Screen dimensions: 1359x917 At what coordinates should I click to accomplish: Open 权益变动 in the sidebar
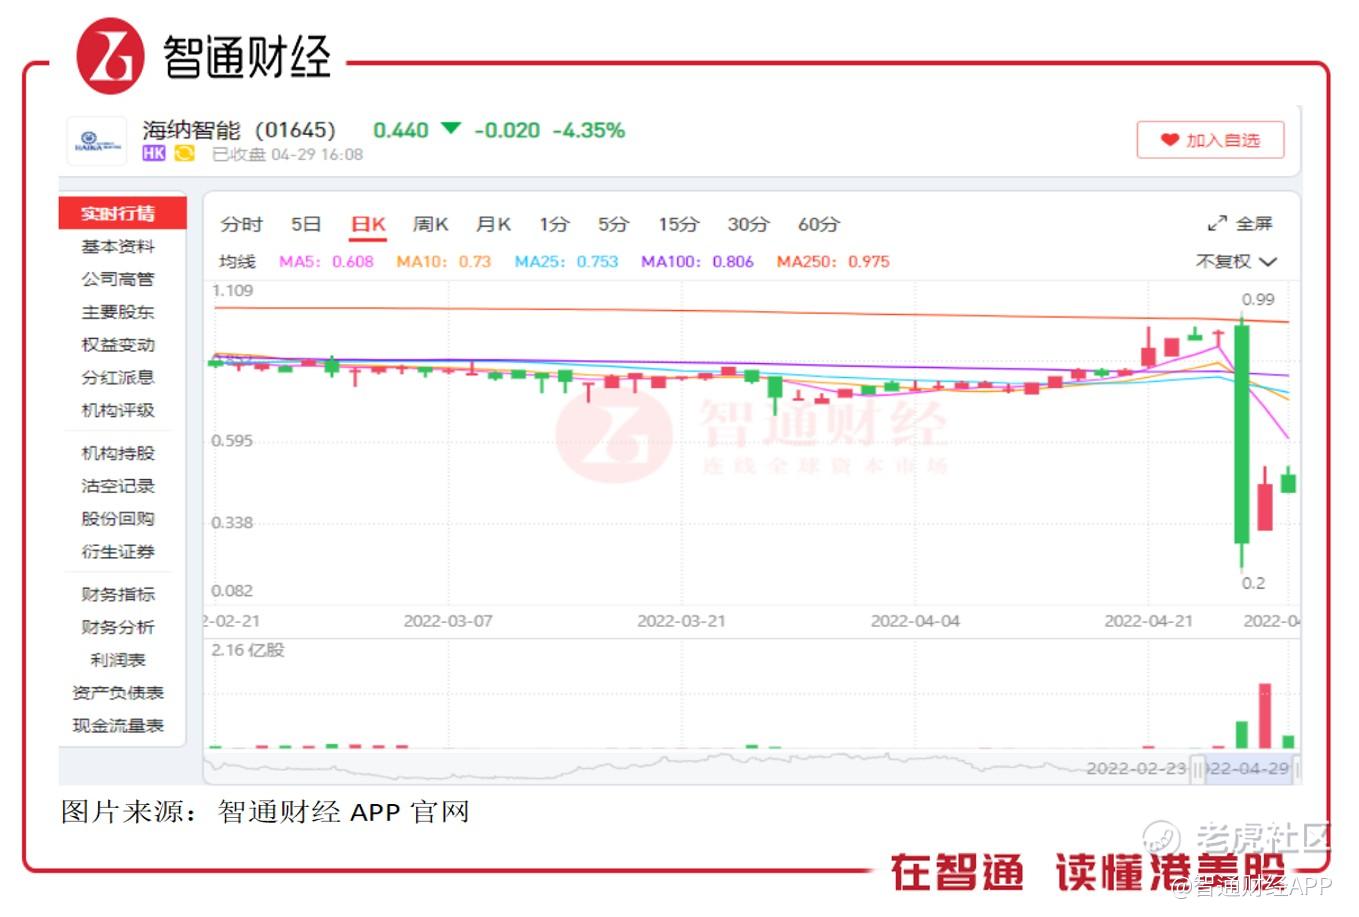pos(118,345)
